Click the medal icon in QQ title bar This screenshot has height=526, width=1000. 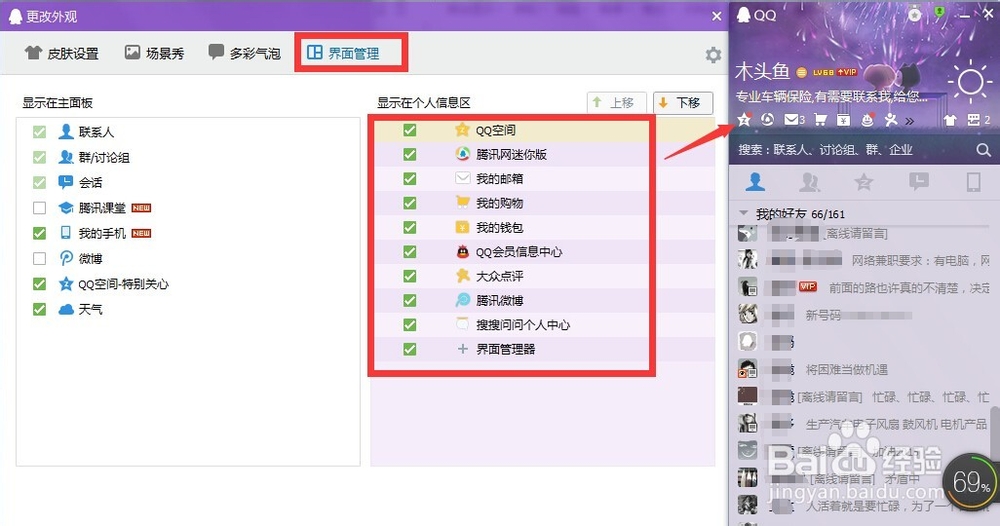[915, 14]
